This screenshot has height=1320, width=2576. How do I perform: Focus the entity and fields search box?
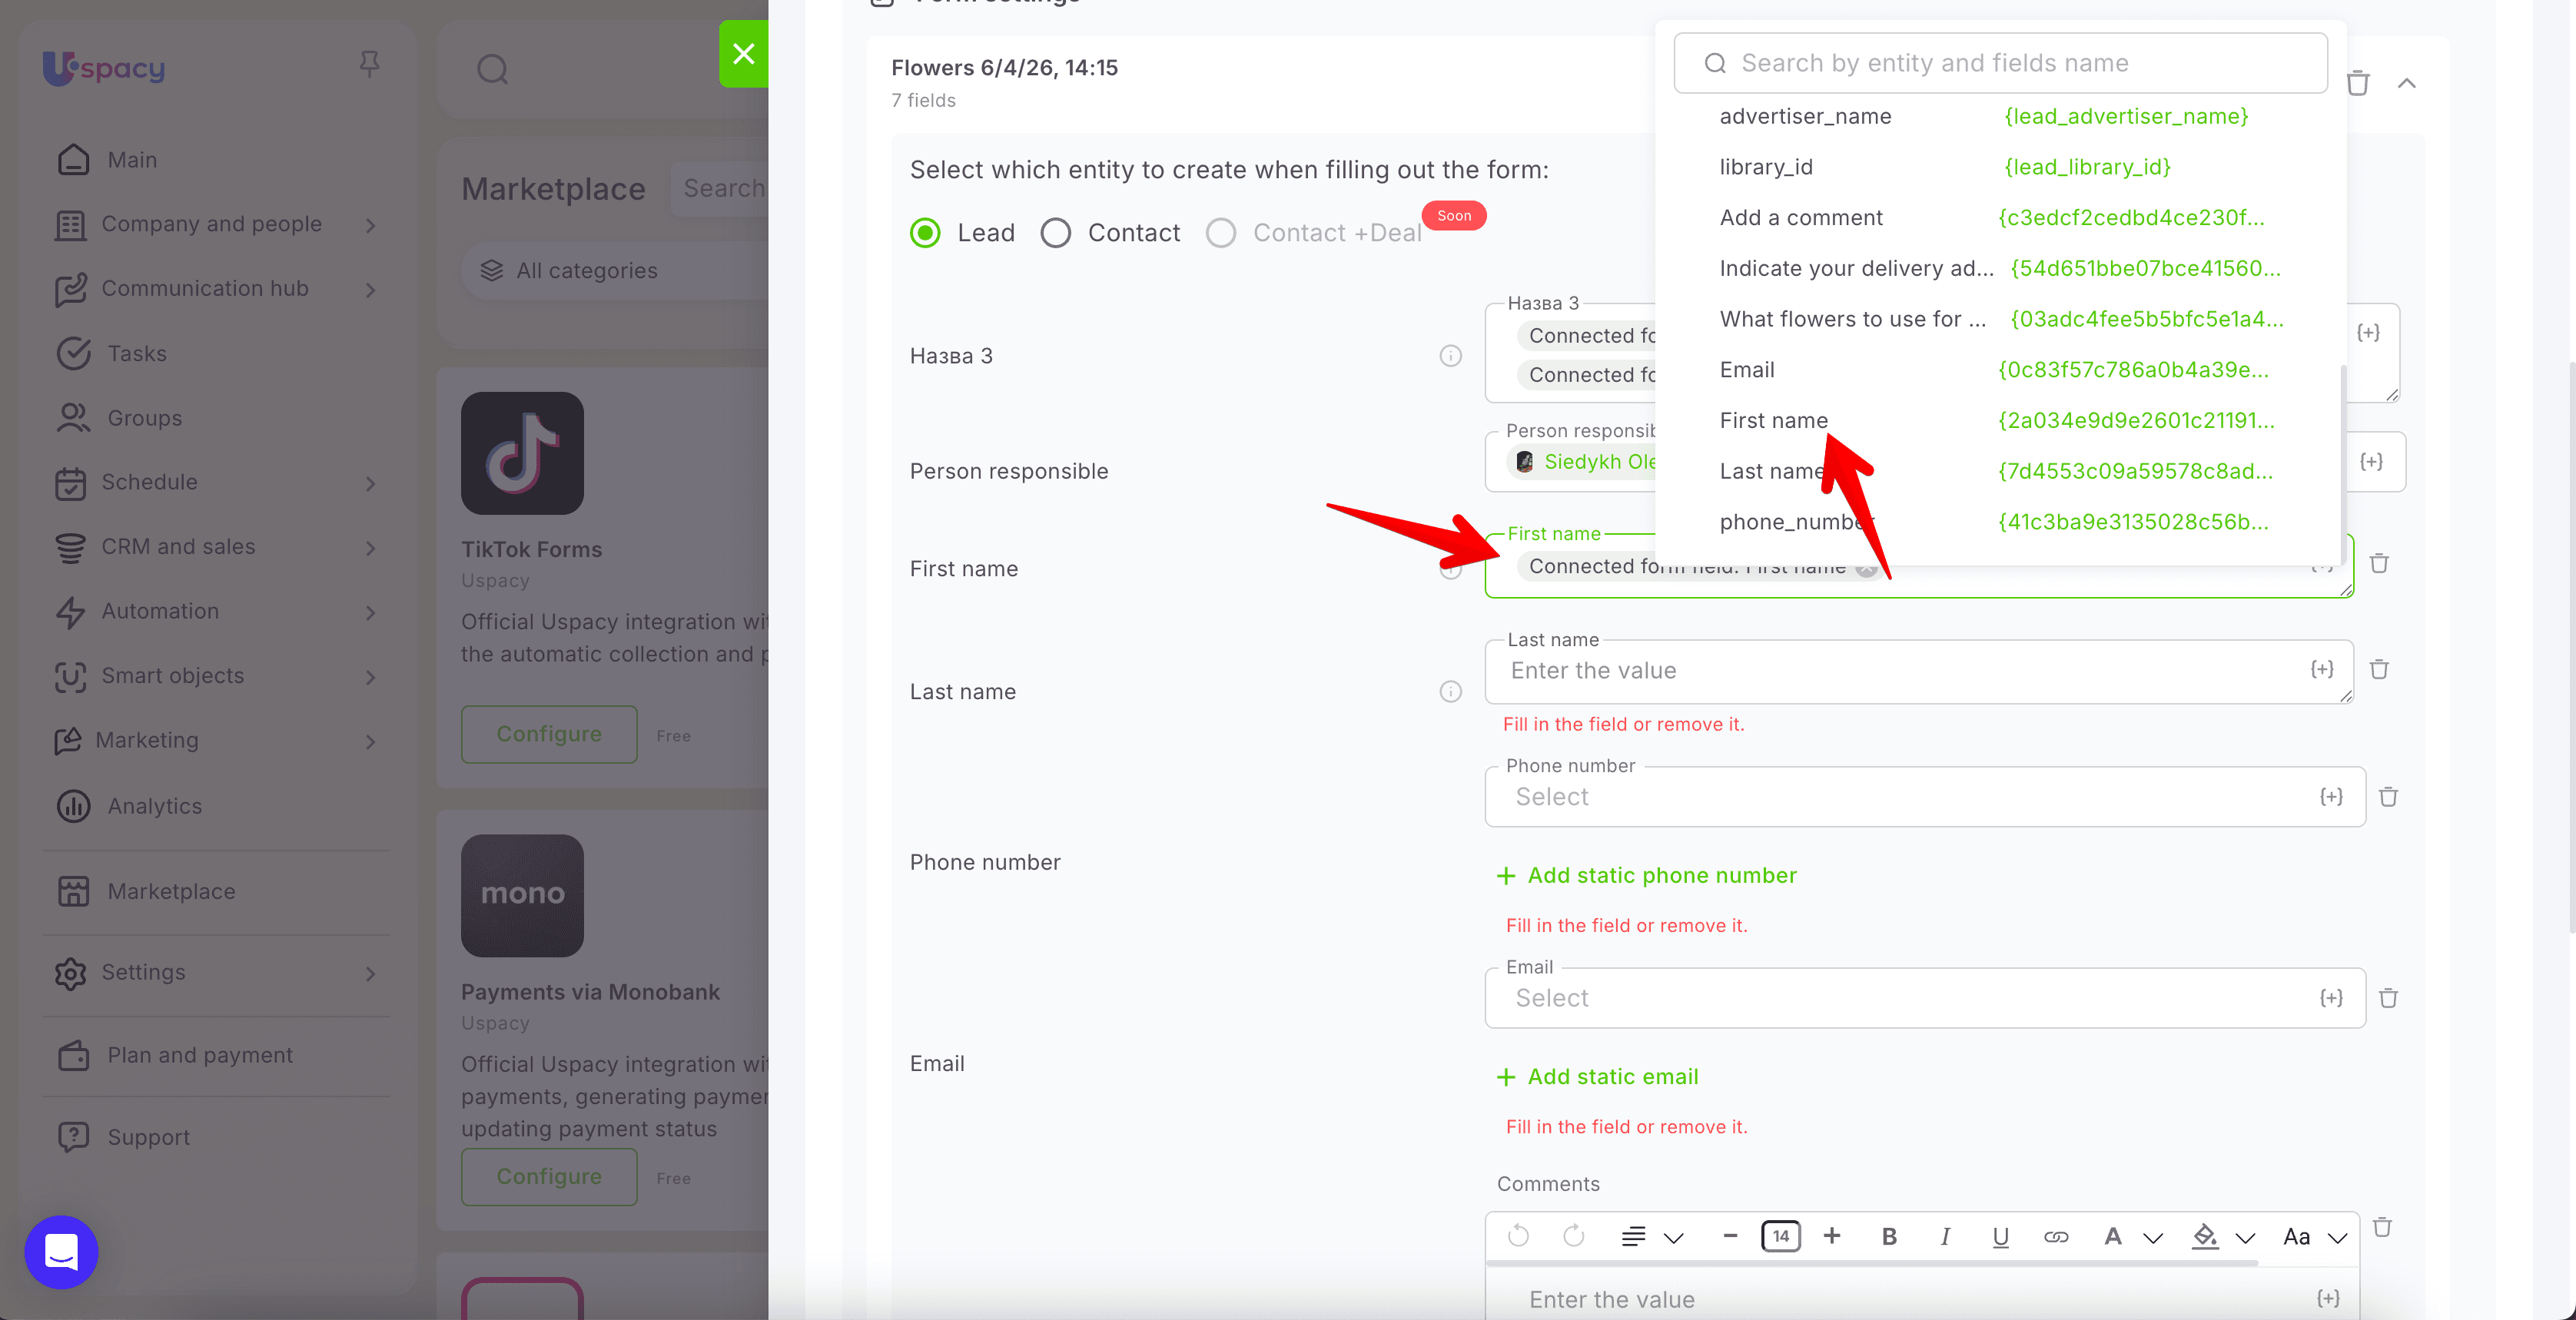2000,63
